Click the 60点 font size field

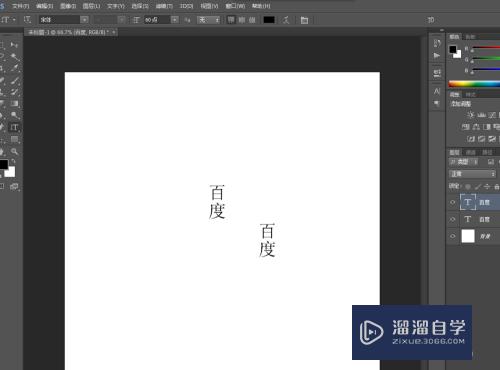157,20
